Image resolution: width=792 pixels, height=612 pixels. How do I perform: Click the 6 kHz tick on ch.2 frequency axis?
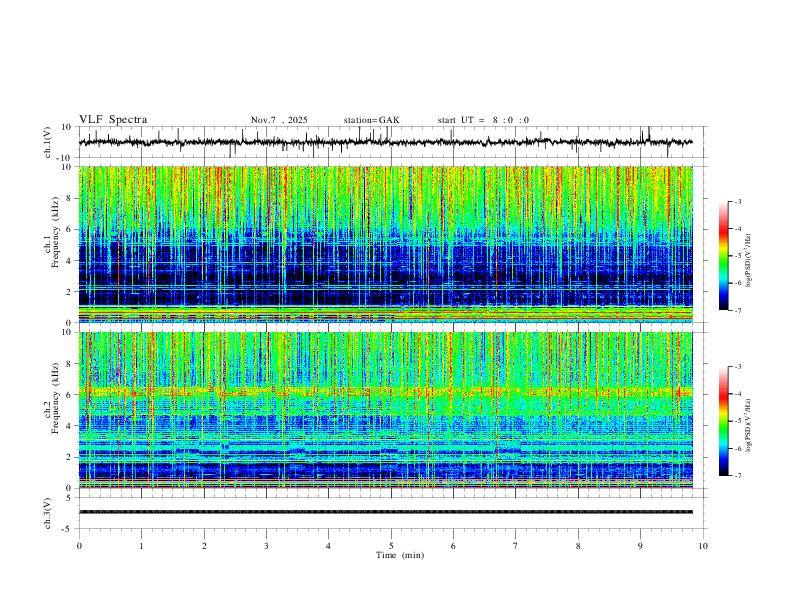pyautogui.click(x=69, y=395)
